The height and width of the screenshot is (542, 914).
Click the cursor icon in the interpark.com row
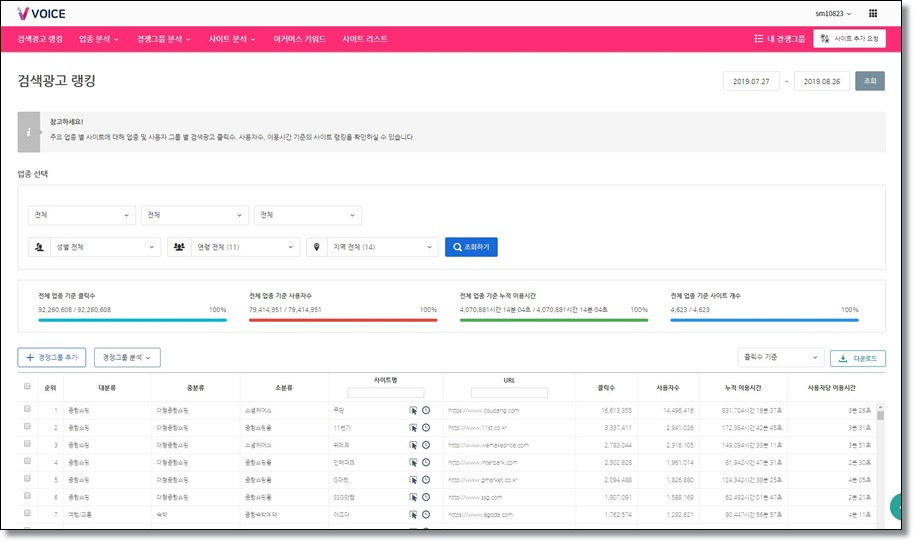[x=413, y=463]
